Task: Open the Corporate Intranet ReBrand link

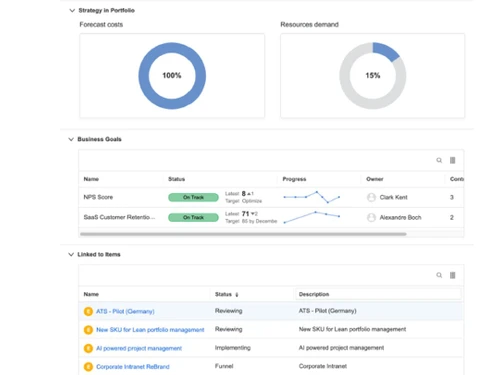Action: 133,367
